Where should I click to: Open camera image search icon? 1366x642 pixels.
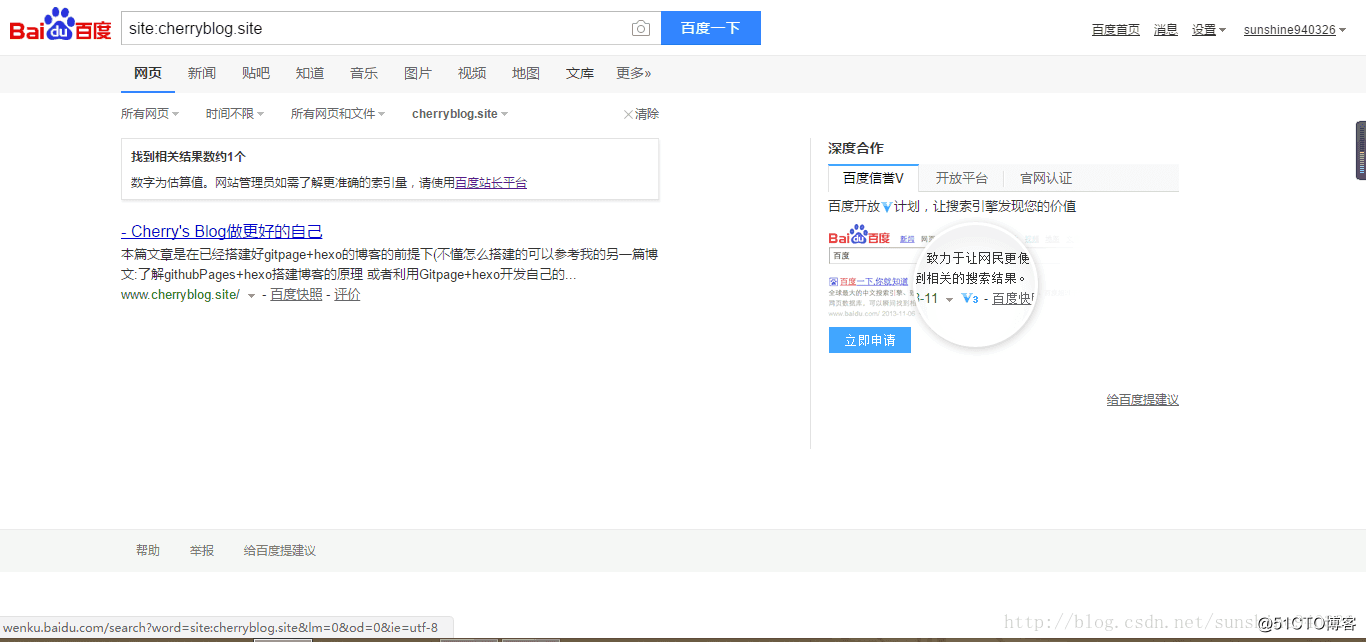(641, 28)
